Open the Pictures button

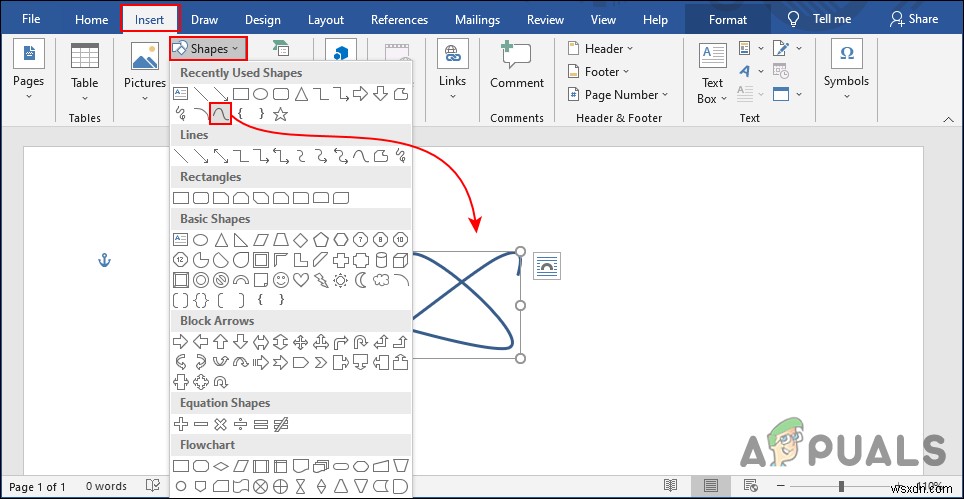click(145, 71)
